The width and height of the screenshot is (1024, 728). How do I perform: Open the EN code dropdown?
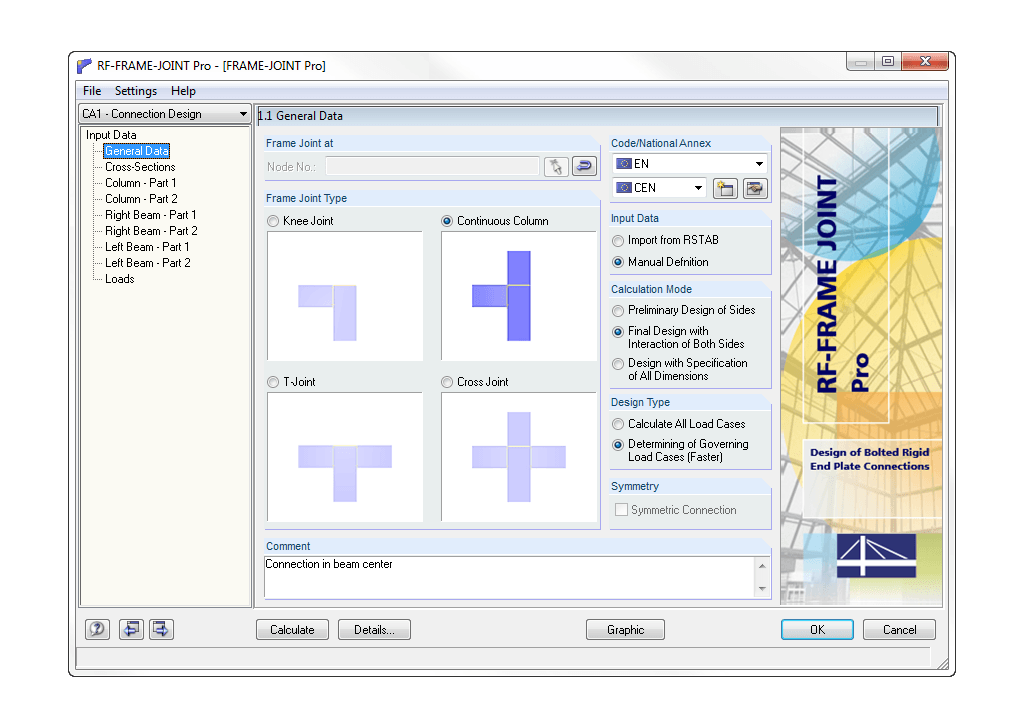[x=758, y=163]
